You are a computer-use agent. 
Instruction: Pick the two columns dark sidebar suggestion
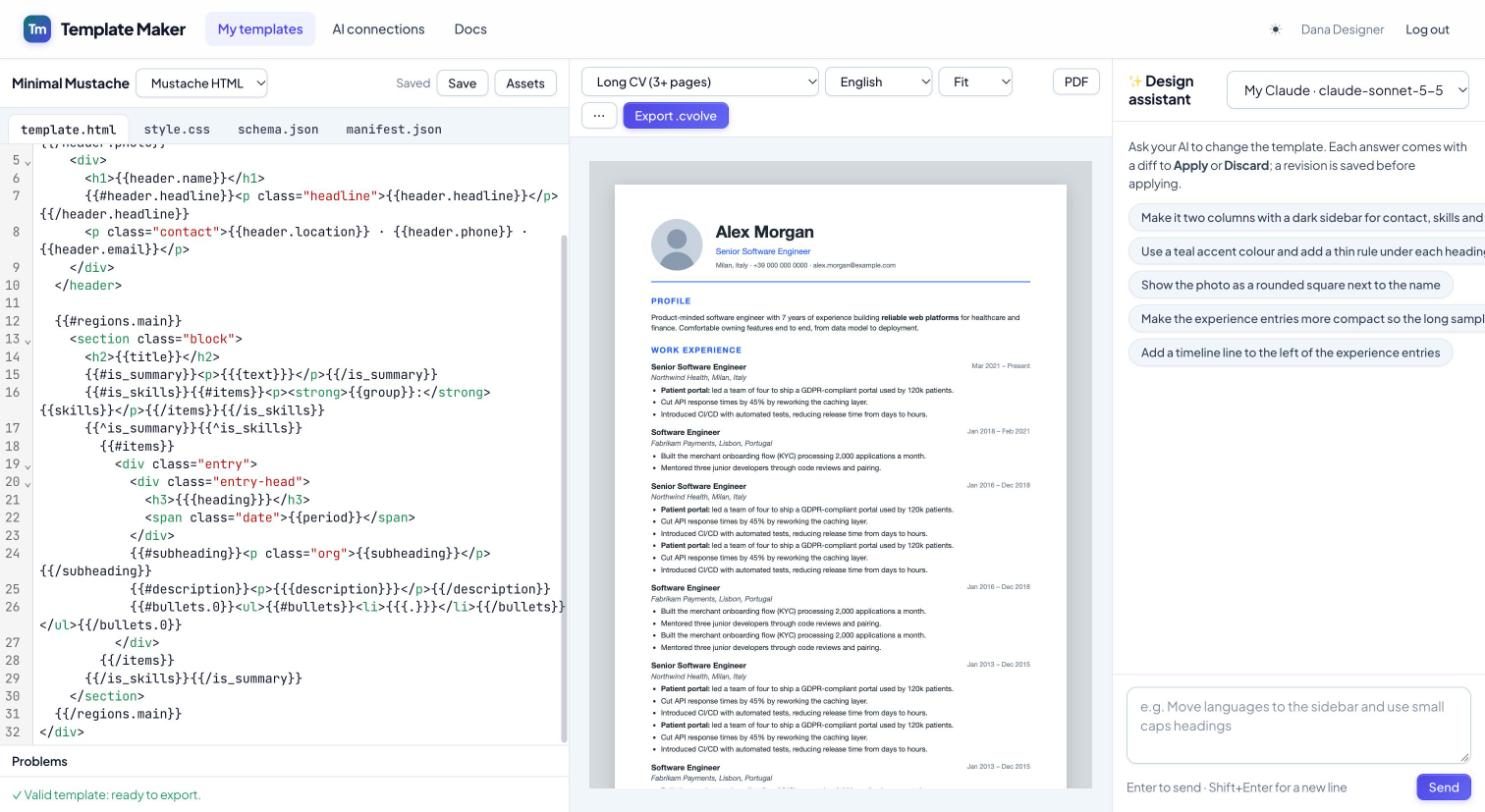1307,218
